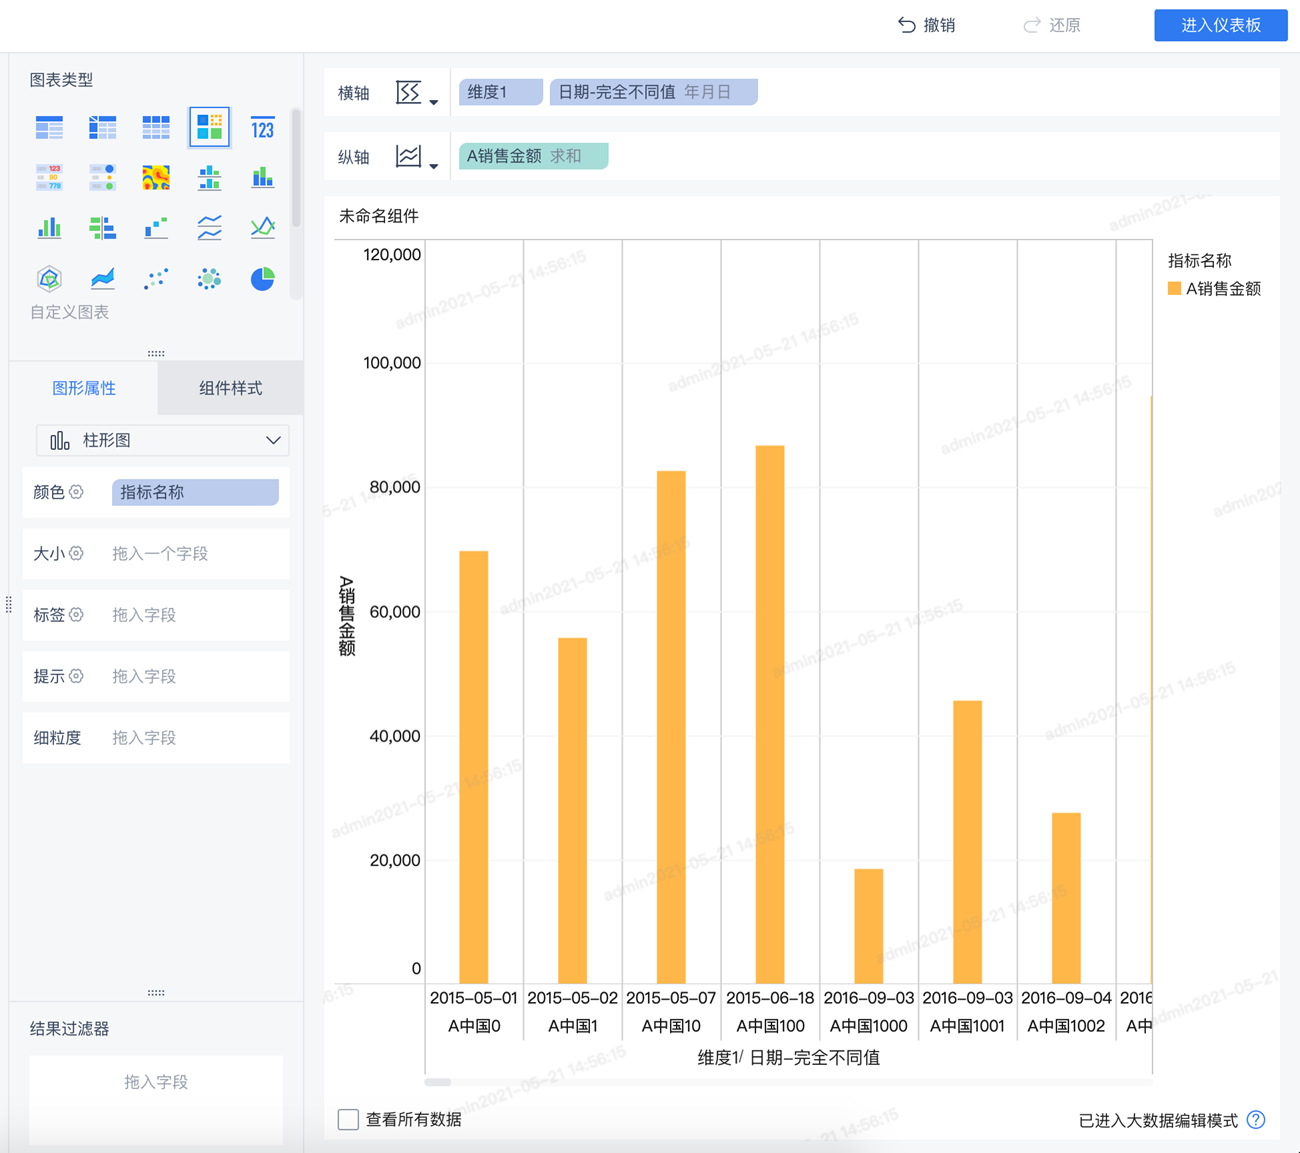1300x1153 pixels.
Task: Click the 未命名组件 chart title
Action: tap(379, 216)
